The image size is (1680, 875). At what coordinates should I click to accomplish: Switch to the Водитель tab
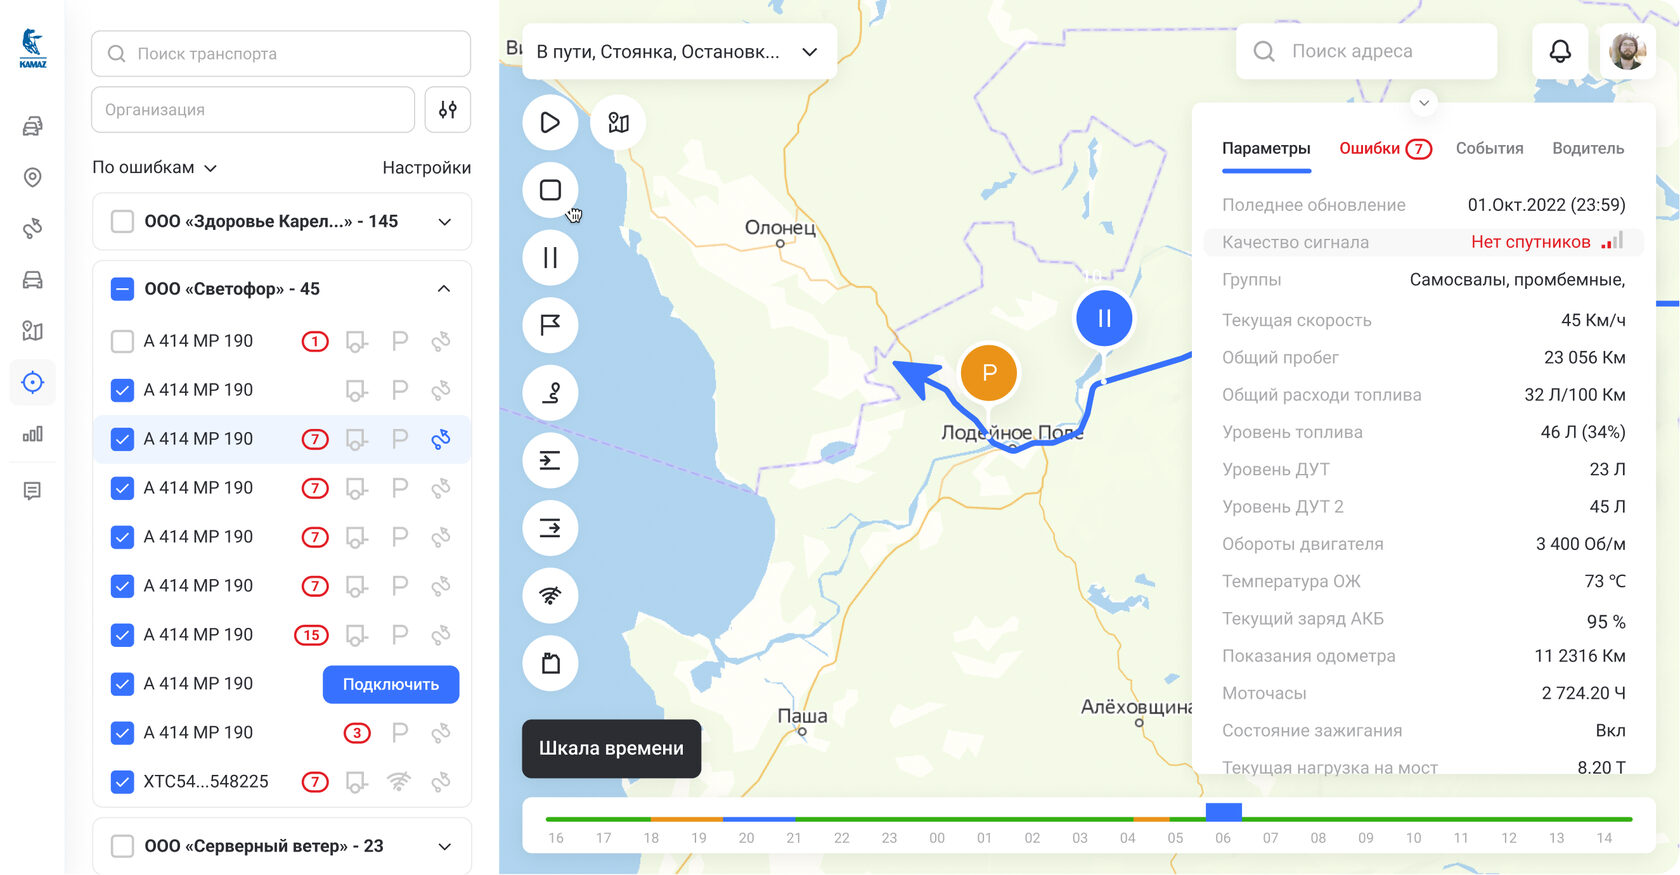click(x=1587, y=149)
